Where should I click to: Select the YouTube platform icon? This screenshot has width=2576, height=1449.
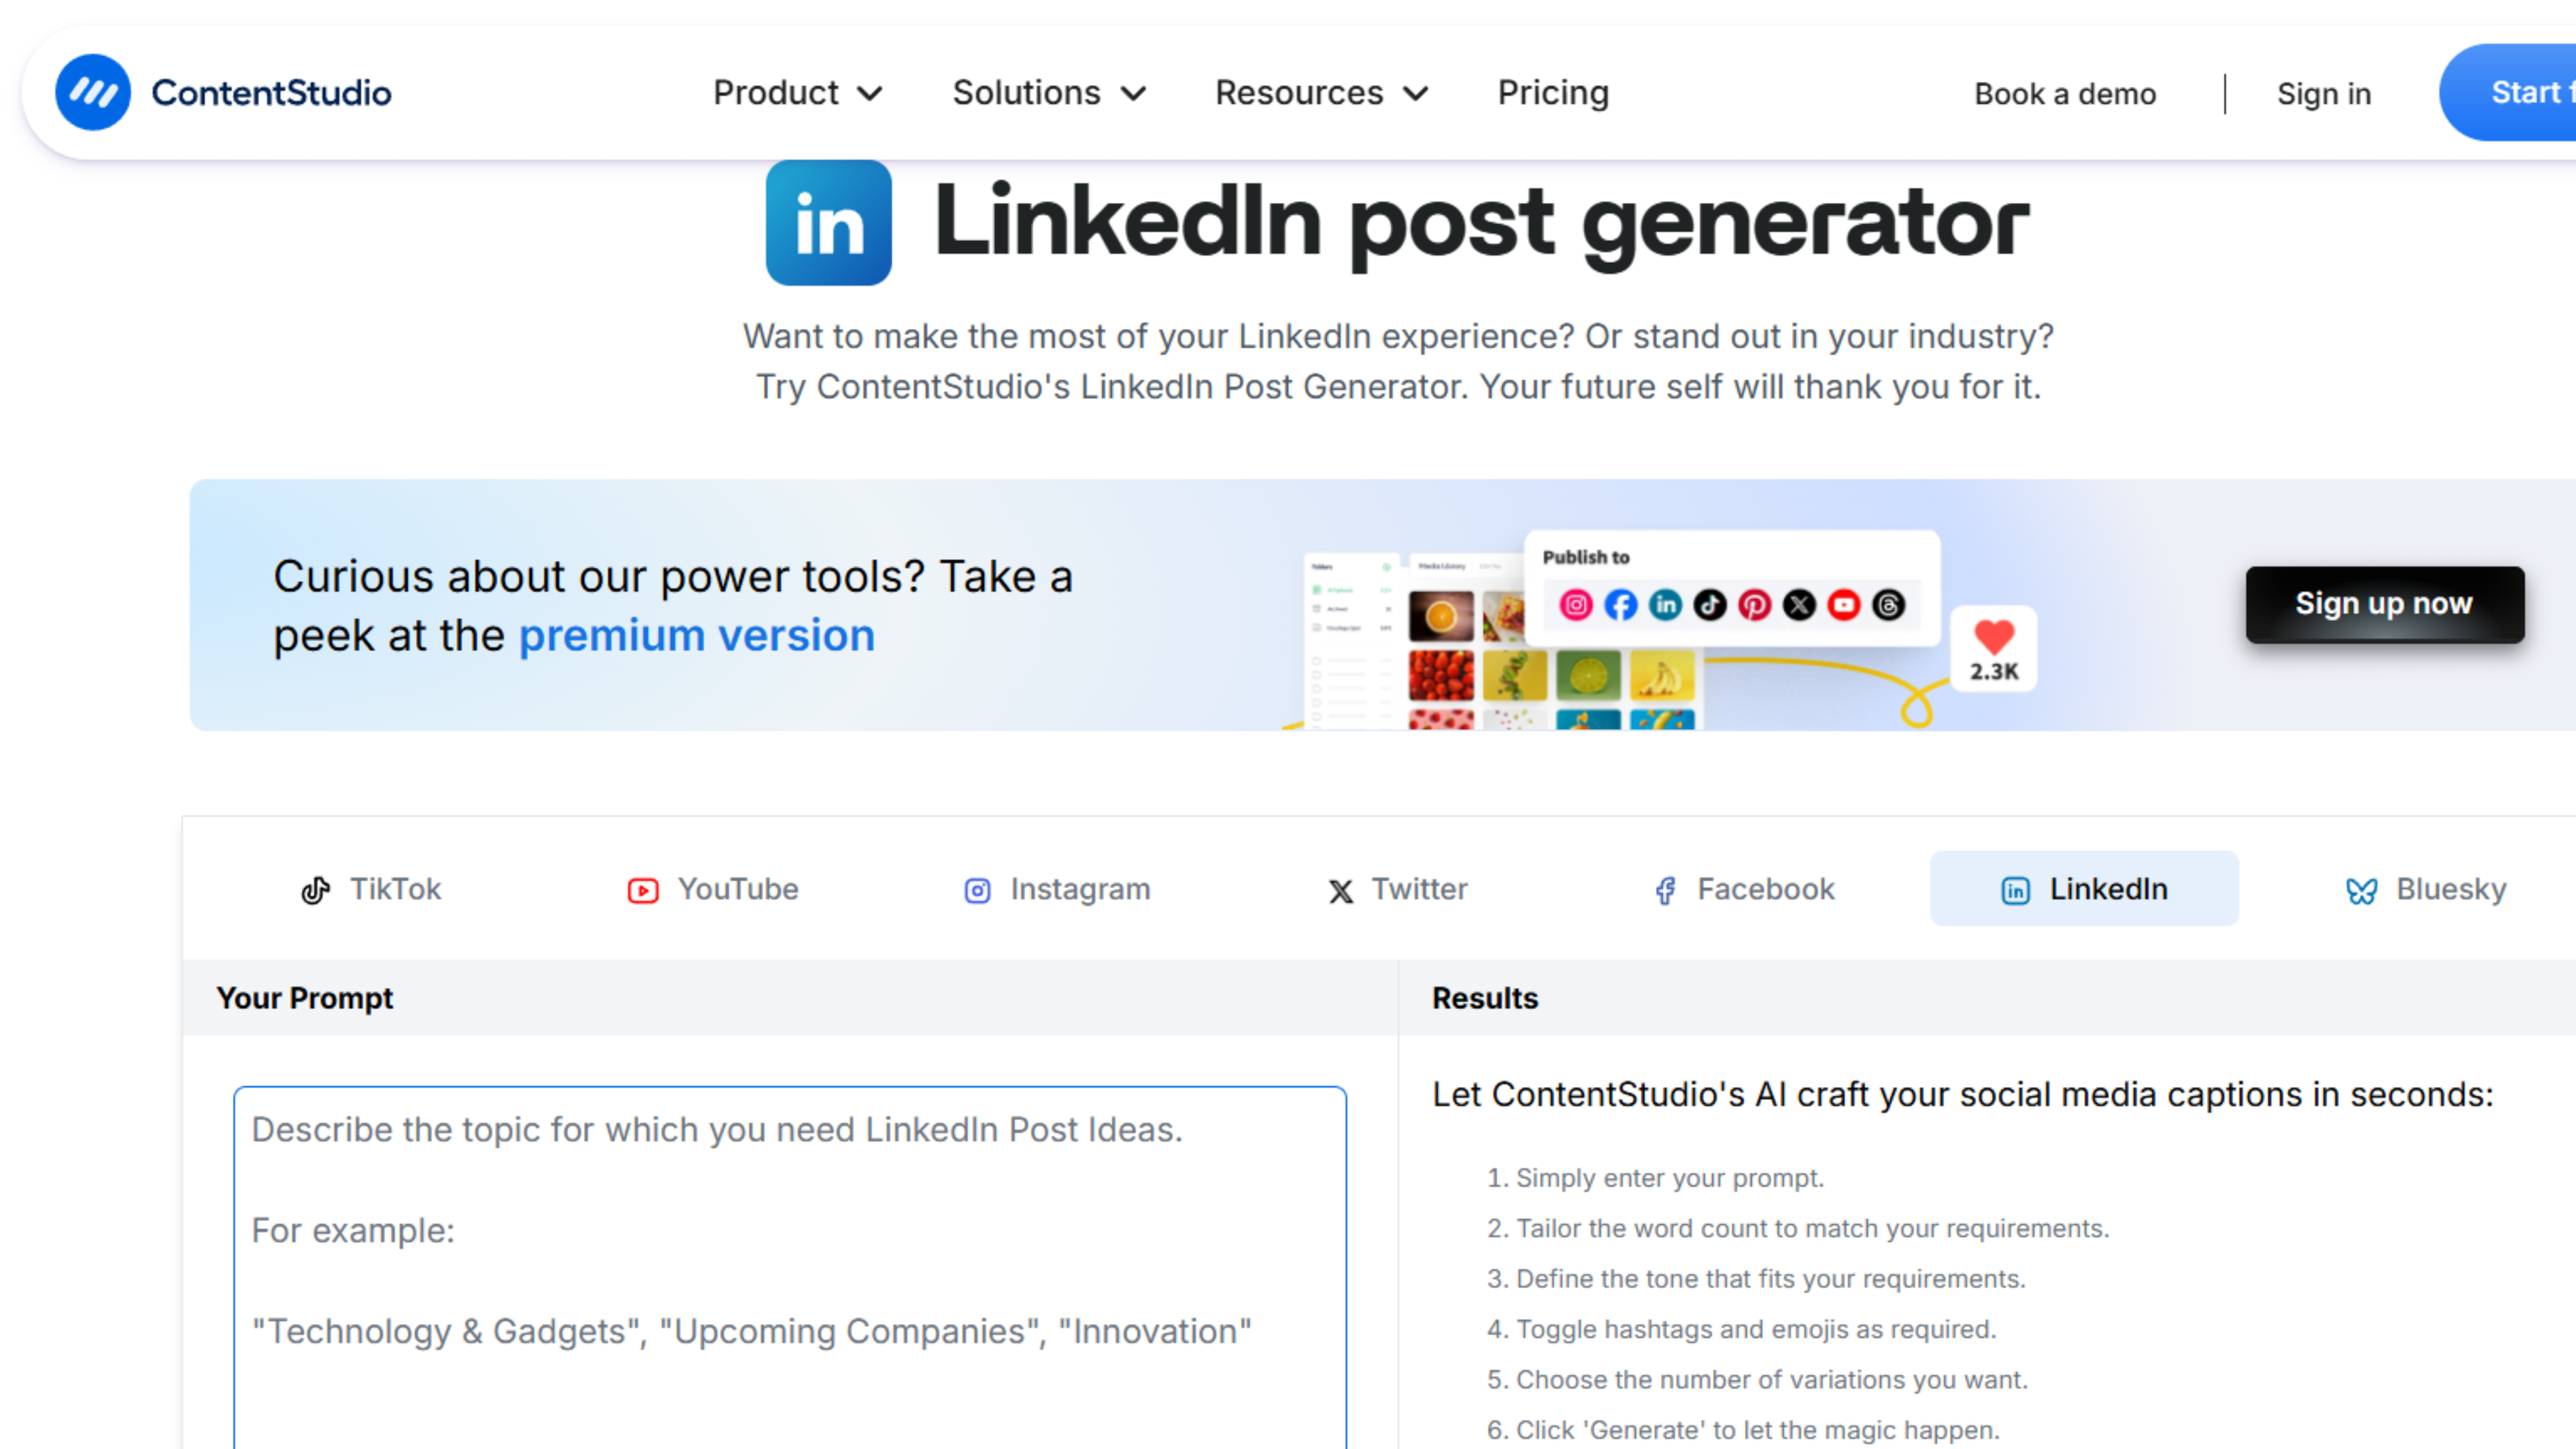pos(643,889)
